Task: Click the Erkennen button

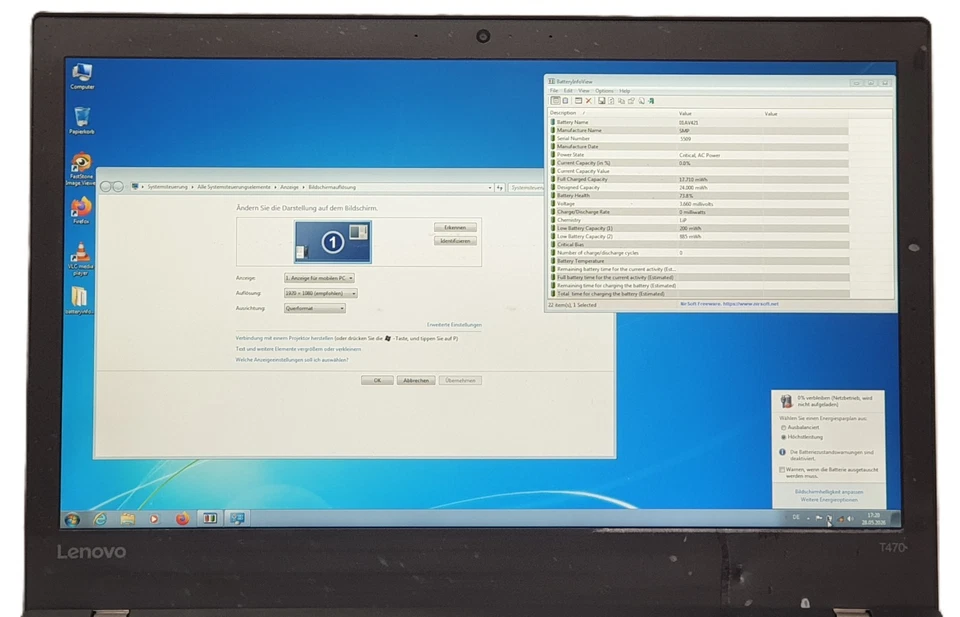Action: click(x=455, y=228)
